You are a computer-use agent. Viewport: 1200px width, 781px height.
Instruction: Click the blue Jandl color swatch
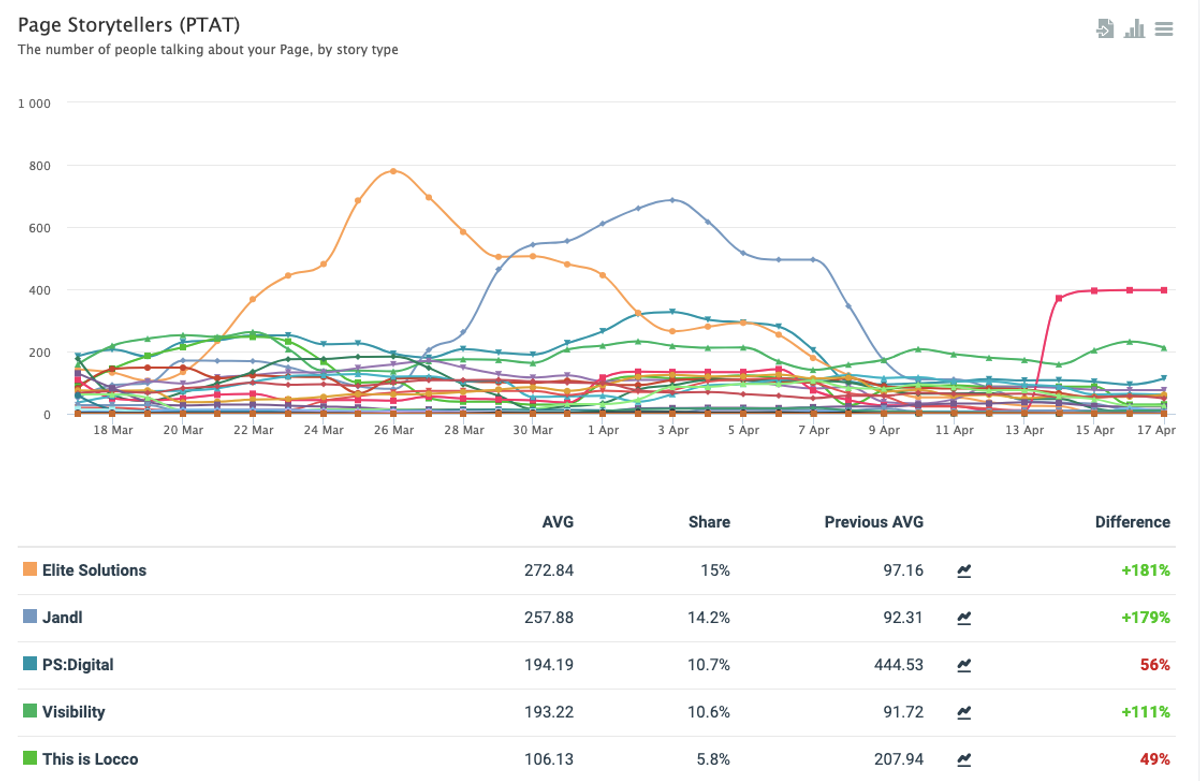[30, 617]
